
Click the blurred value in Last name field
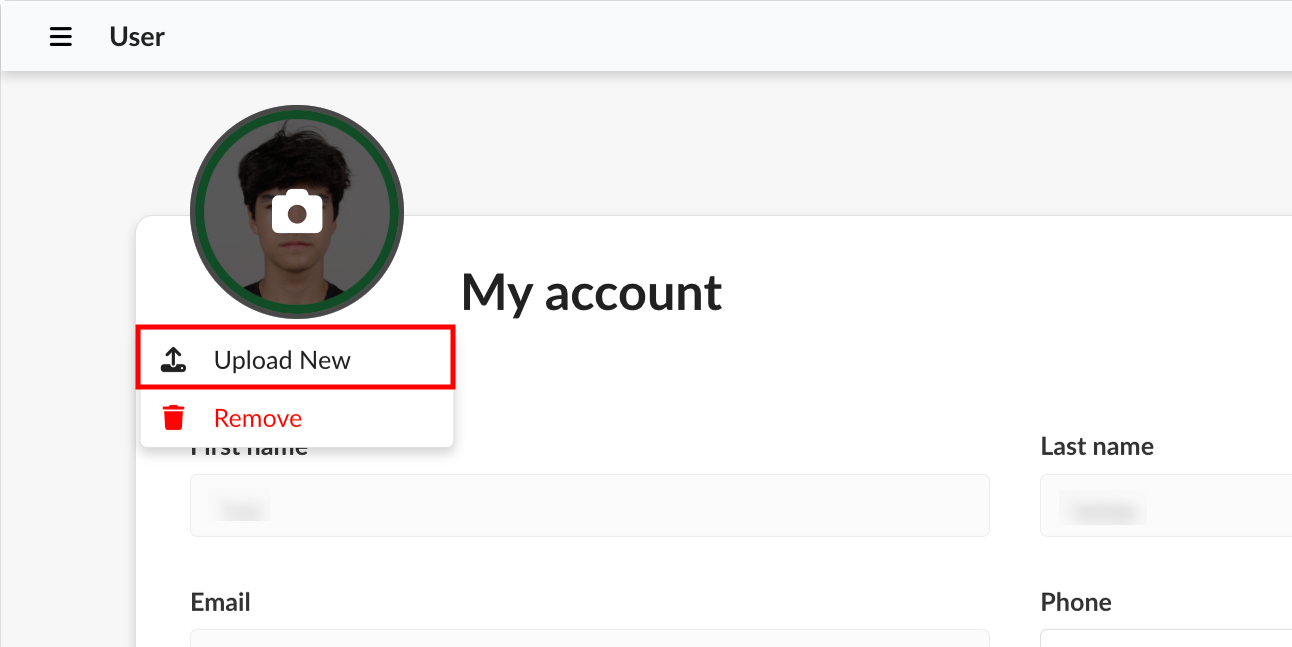click(x=1103, y=510)
